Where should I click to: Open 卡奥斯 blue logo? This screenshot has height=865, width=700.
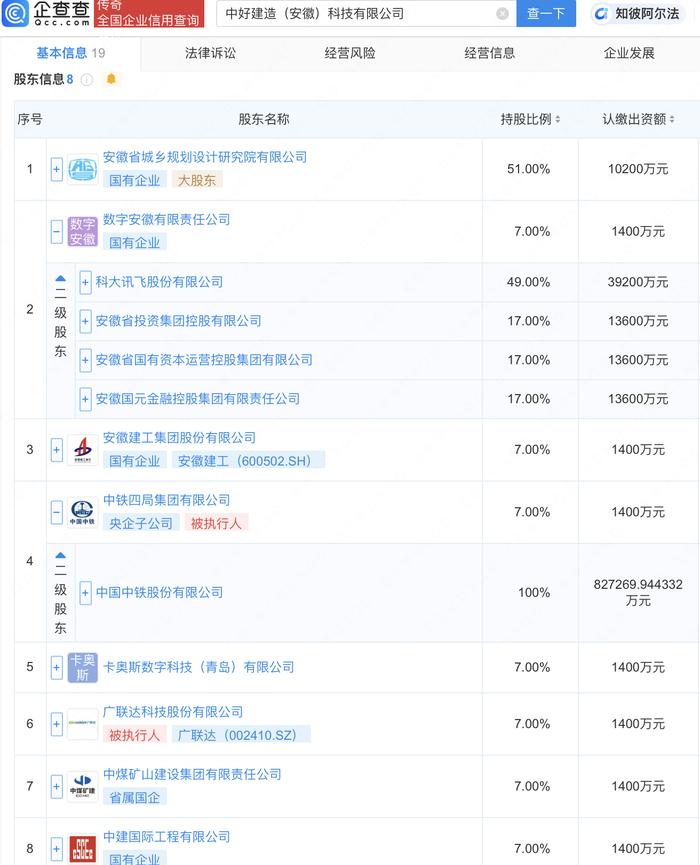[x=82, y=668]
